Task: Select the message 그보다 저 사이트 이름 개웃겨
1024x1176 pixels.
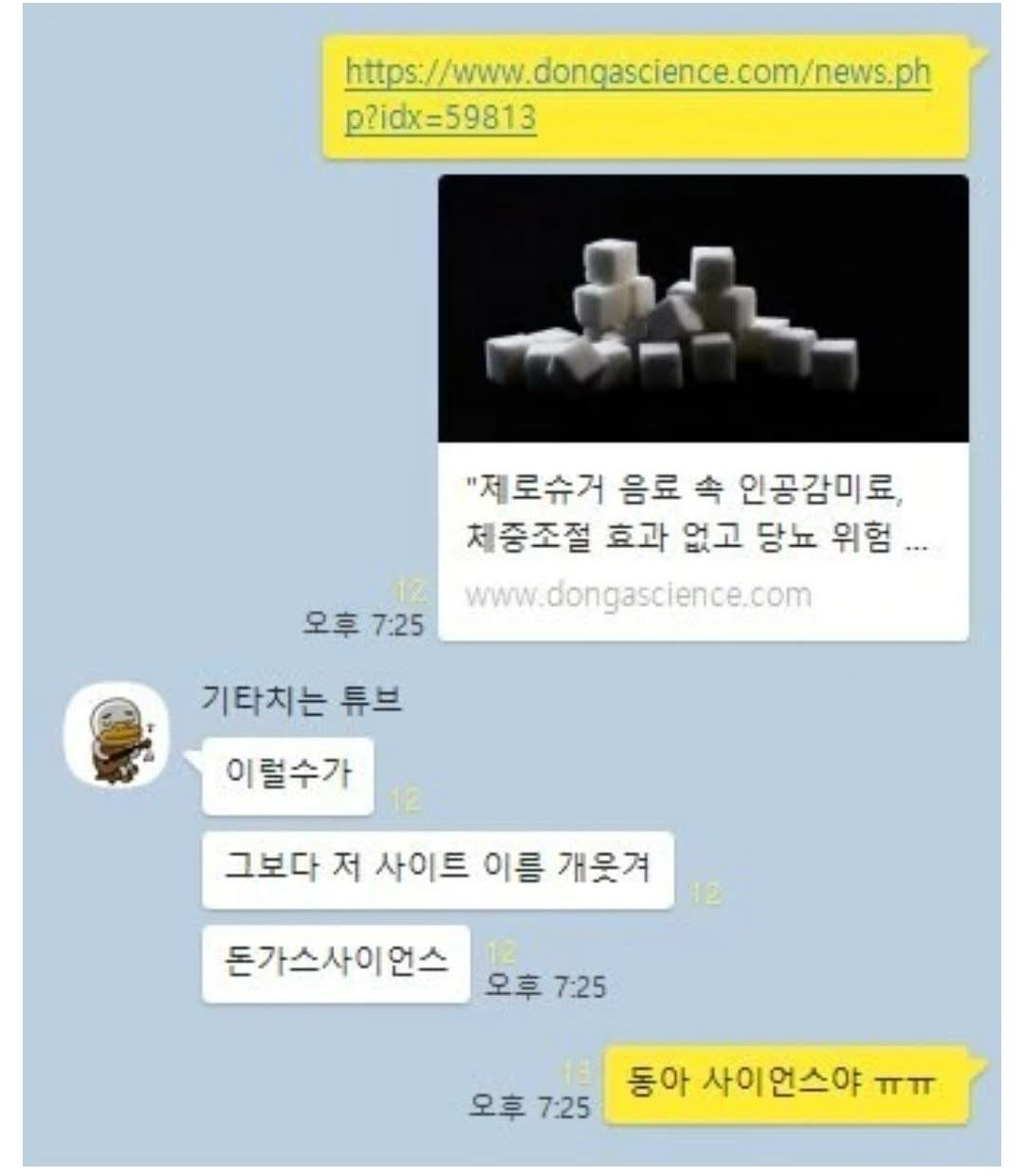Action: (437, 870)
